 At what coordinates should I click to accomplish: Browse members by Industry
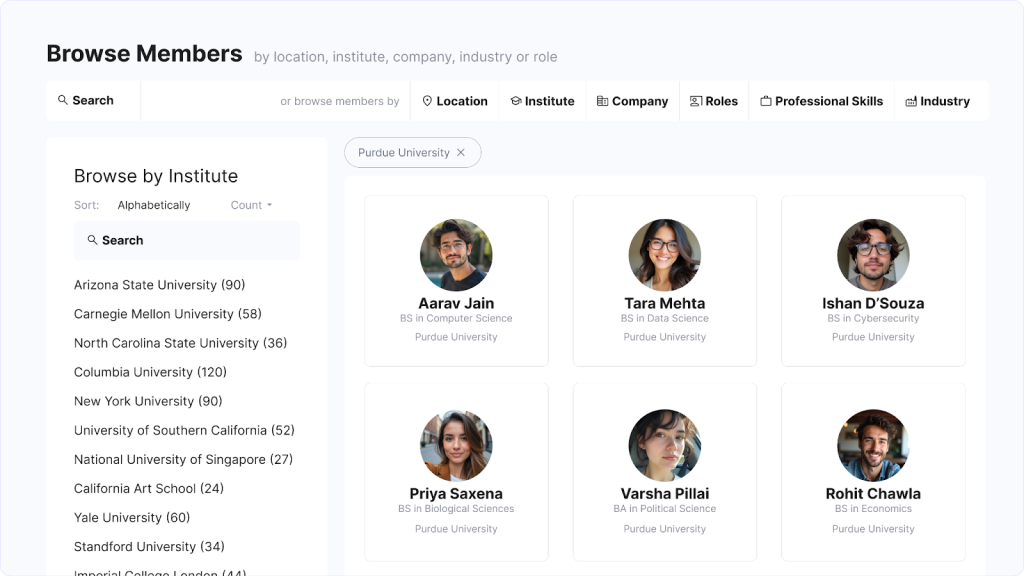pos(944,101)
